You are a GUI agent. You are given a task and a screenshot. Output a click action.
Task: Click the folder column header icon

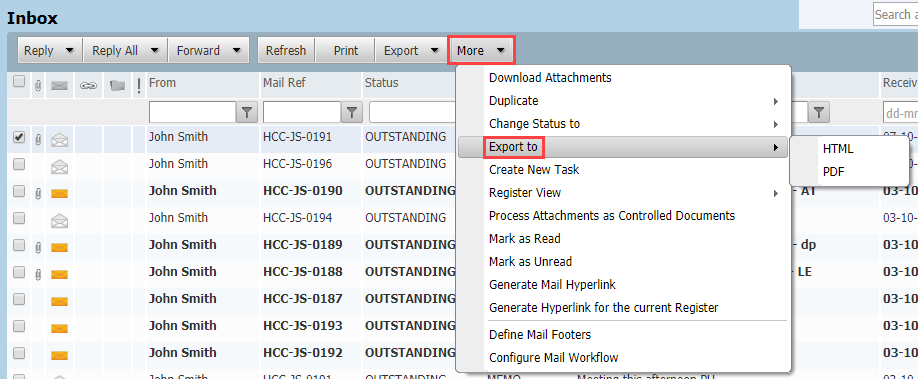[x=118, y=86]
